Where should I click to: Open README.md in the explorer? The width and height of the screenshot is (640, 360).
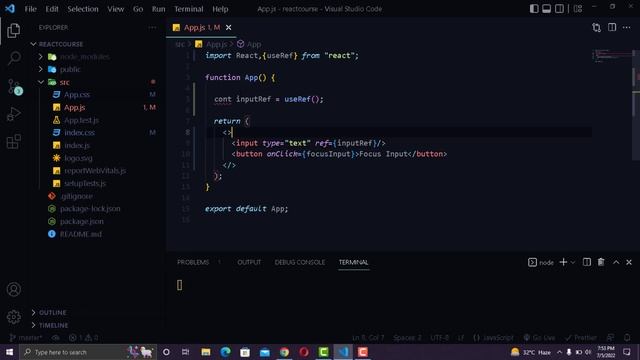[x=80, y=234]
